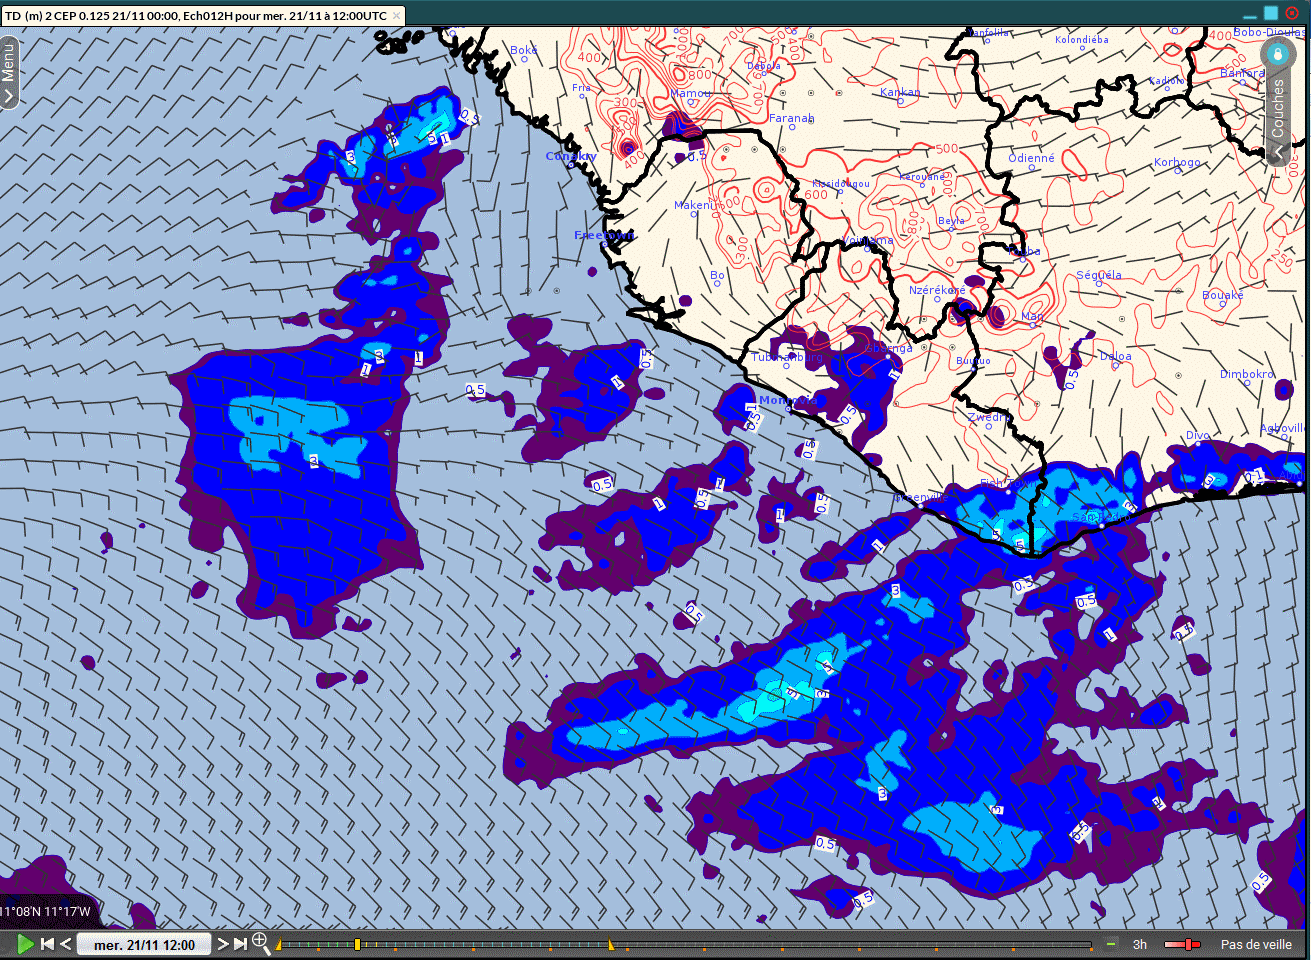Toggle the lock icon on the Couches panel
Viewport: 1311px width, 960px height.
[x=1278, y=54]
